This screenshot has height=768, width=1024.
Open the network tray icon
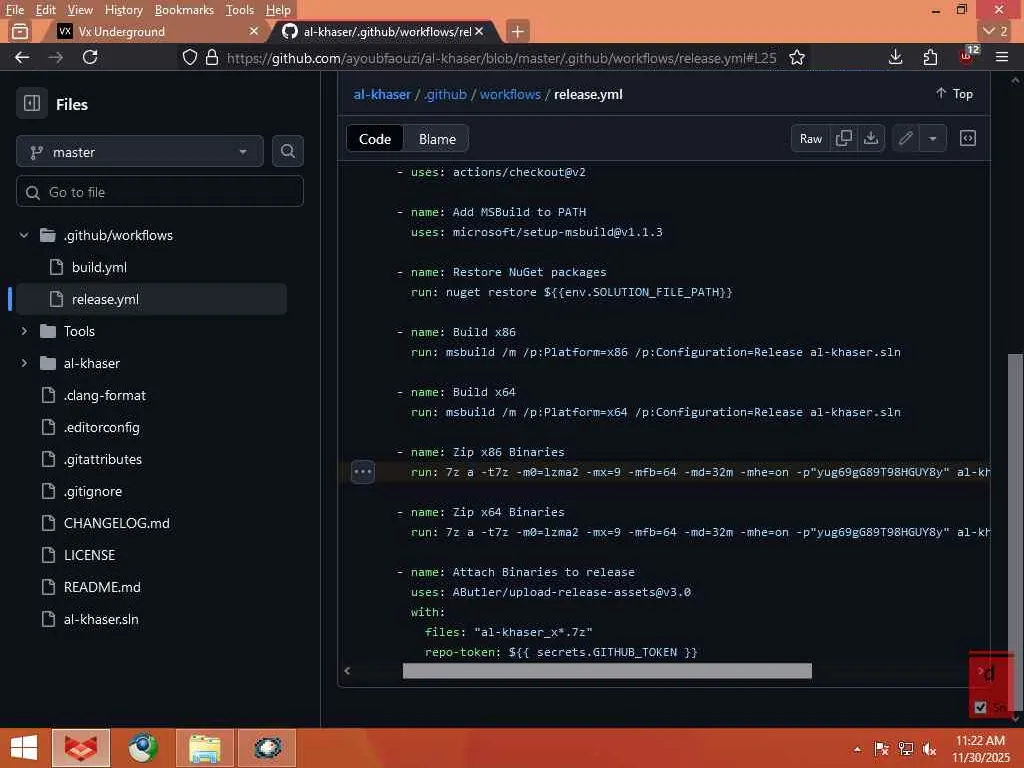pos(906,749)
